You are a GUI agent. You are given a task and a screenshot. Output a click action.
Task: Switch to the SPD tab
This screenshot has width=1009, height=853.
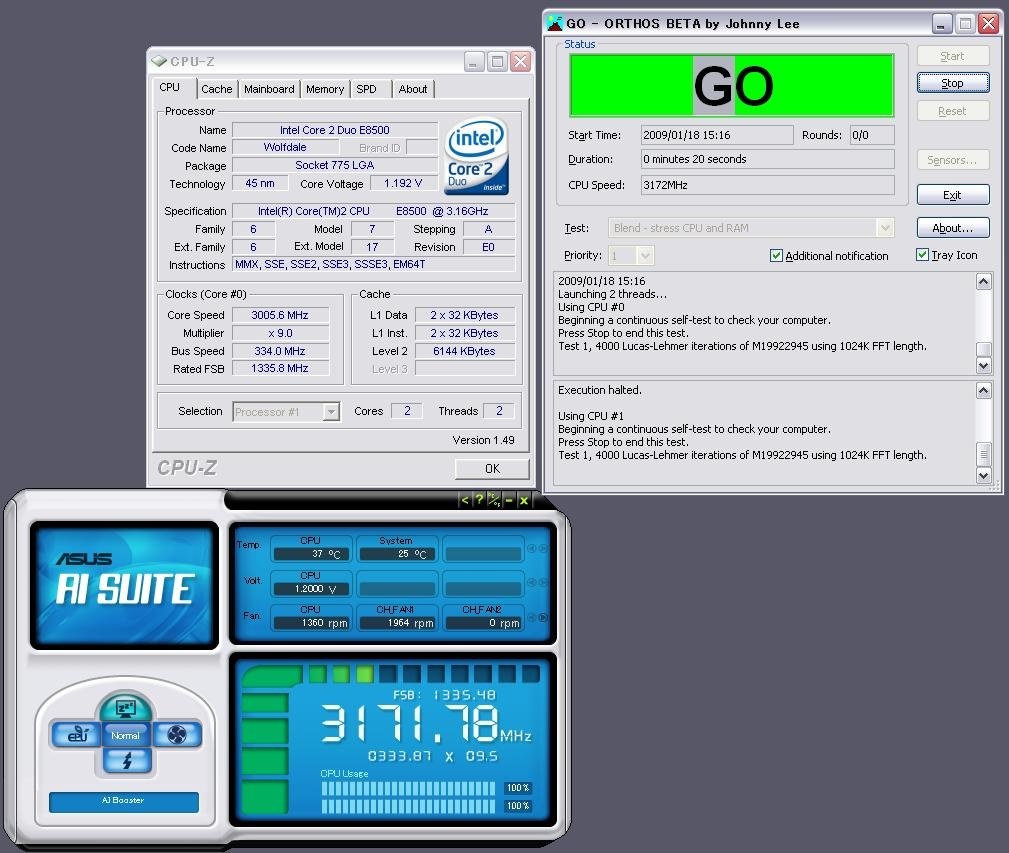367,89
